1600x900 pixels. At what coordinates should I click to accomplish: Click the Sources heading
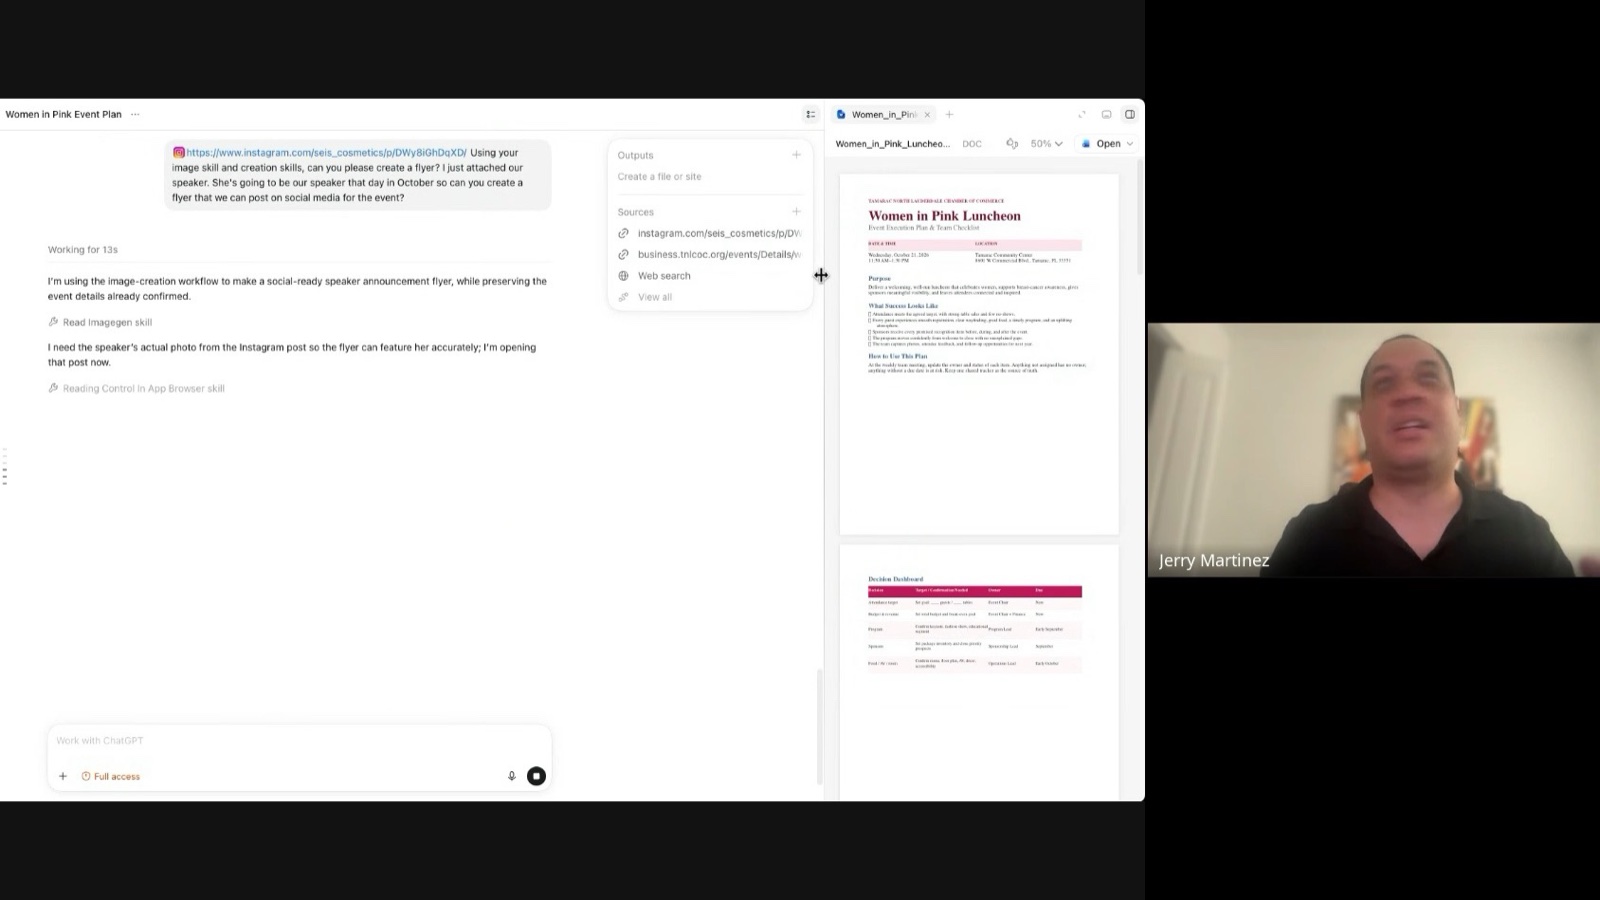[635, 212]
